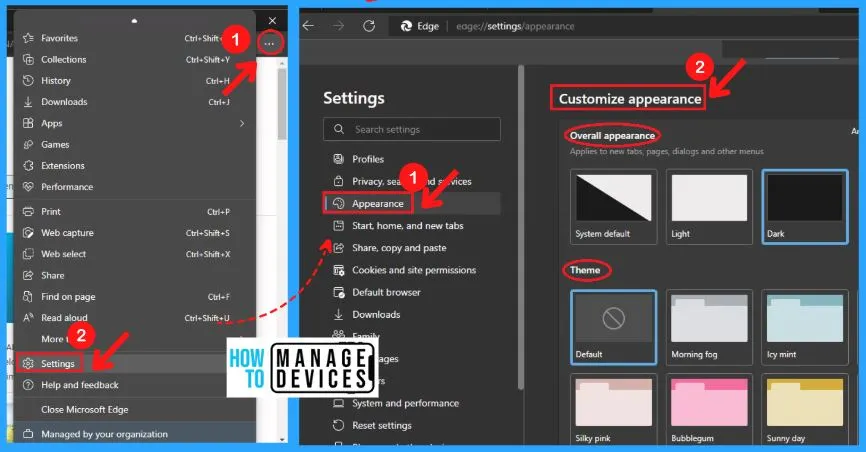Image resolution: width=866 pixels, height=452 pixels.
Task: Click the edge://settings/appearance address field
Action: (x=515, y=26)
